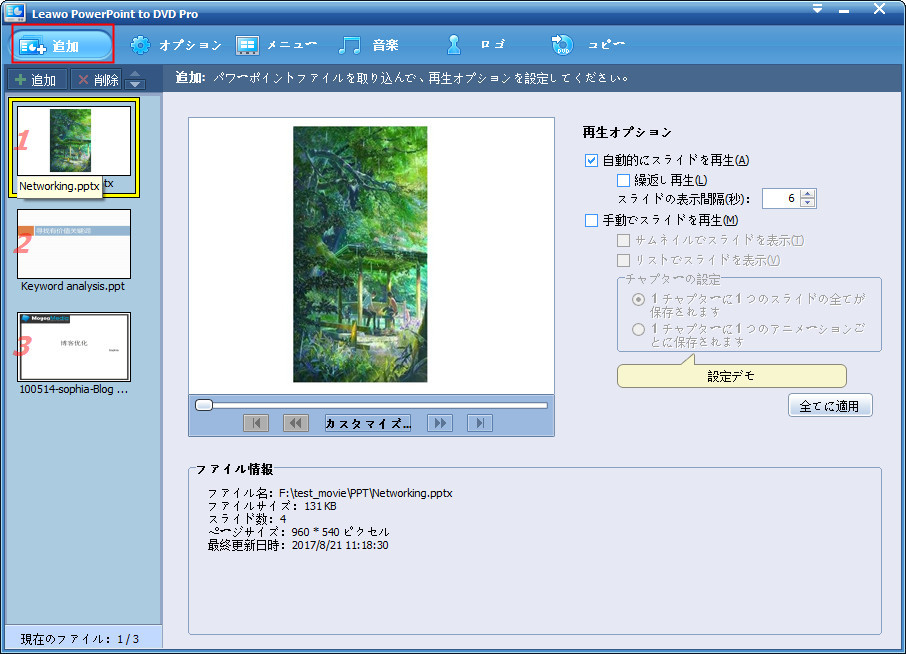Jump to first slide in preview
Image resolution: width=906 pixels, height=654 pixels.
(256, 423)
